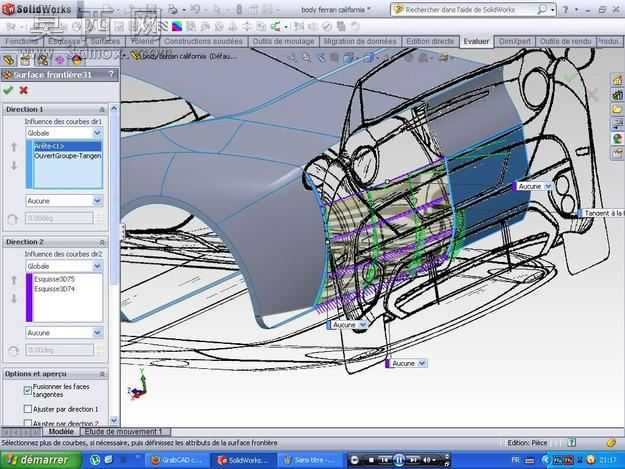Viewport: 625px width, 469px height.
Task: Open the Migration de données tab
Action: 360,41
